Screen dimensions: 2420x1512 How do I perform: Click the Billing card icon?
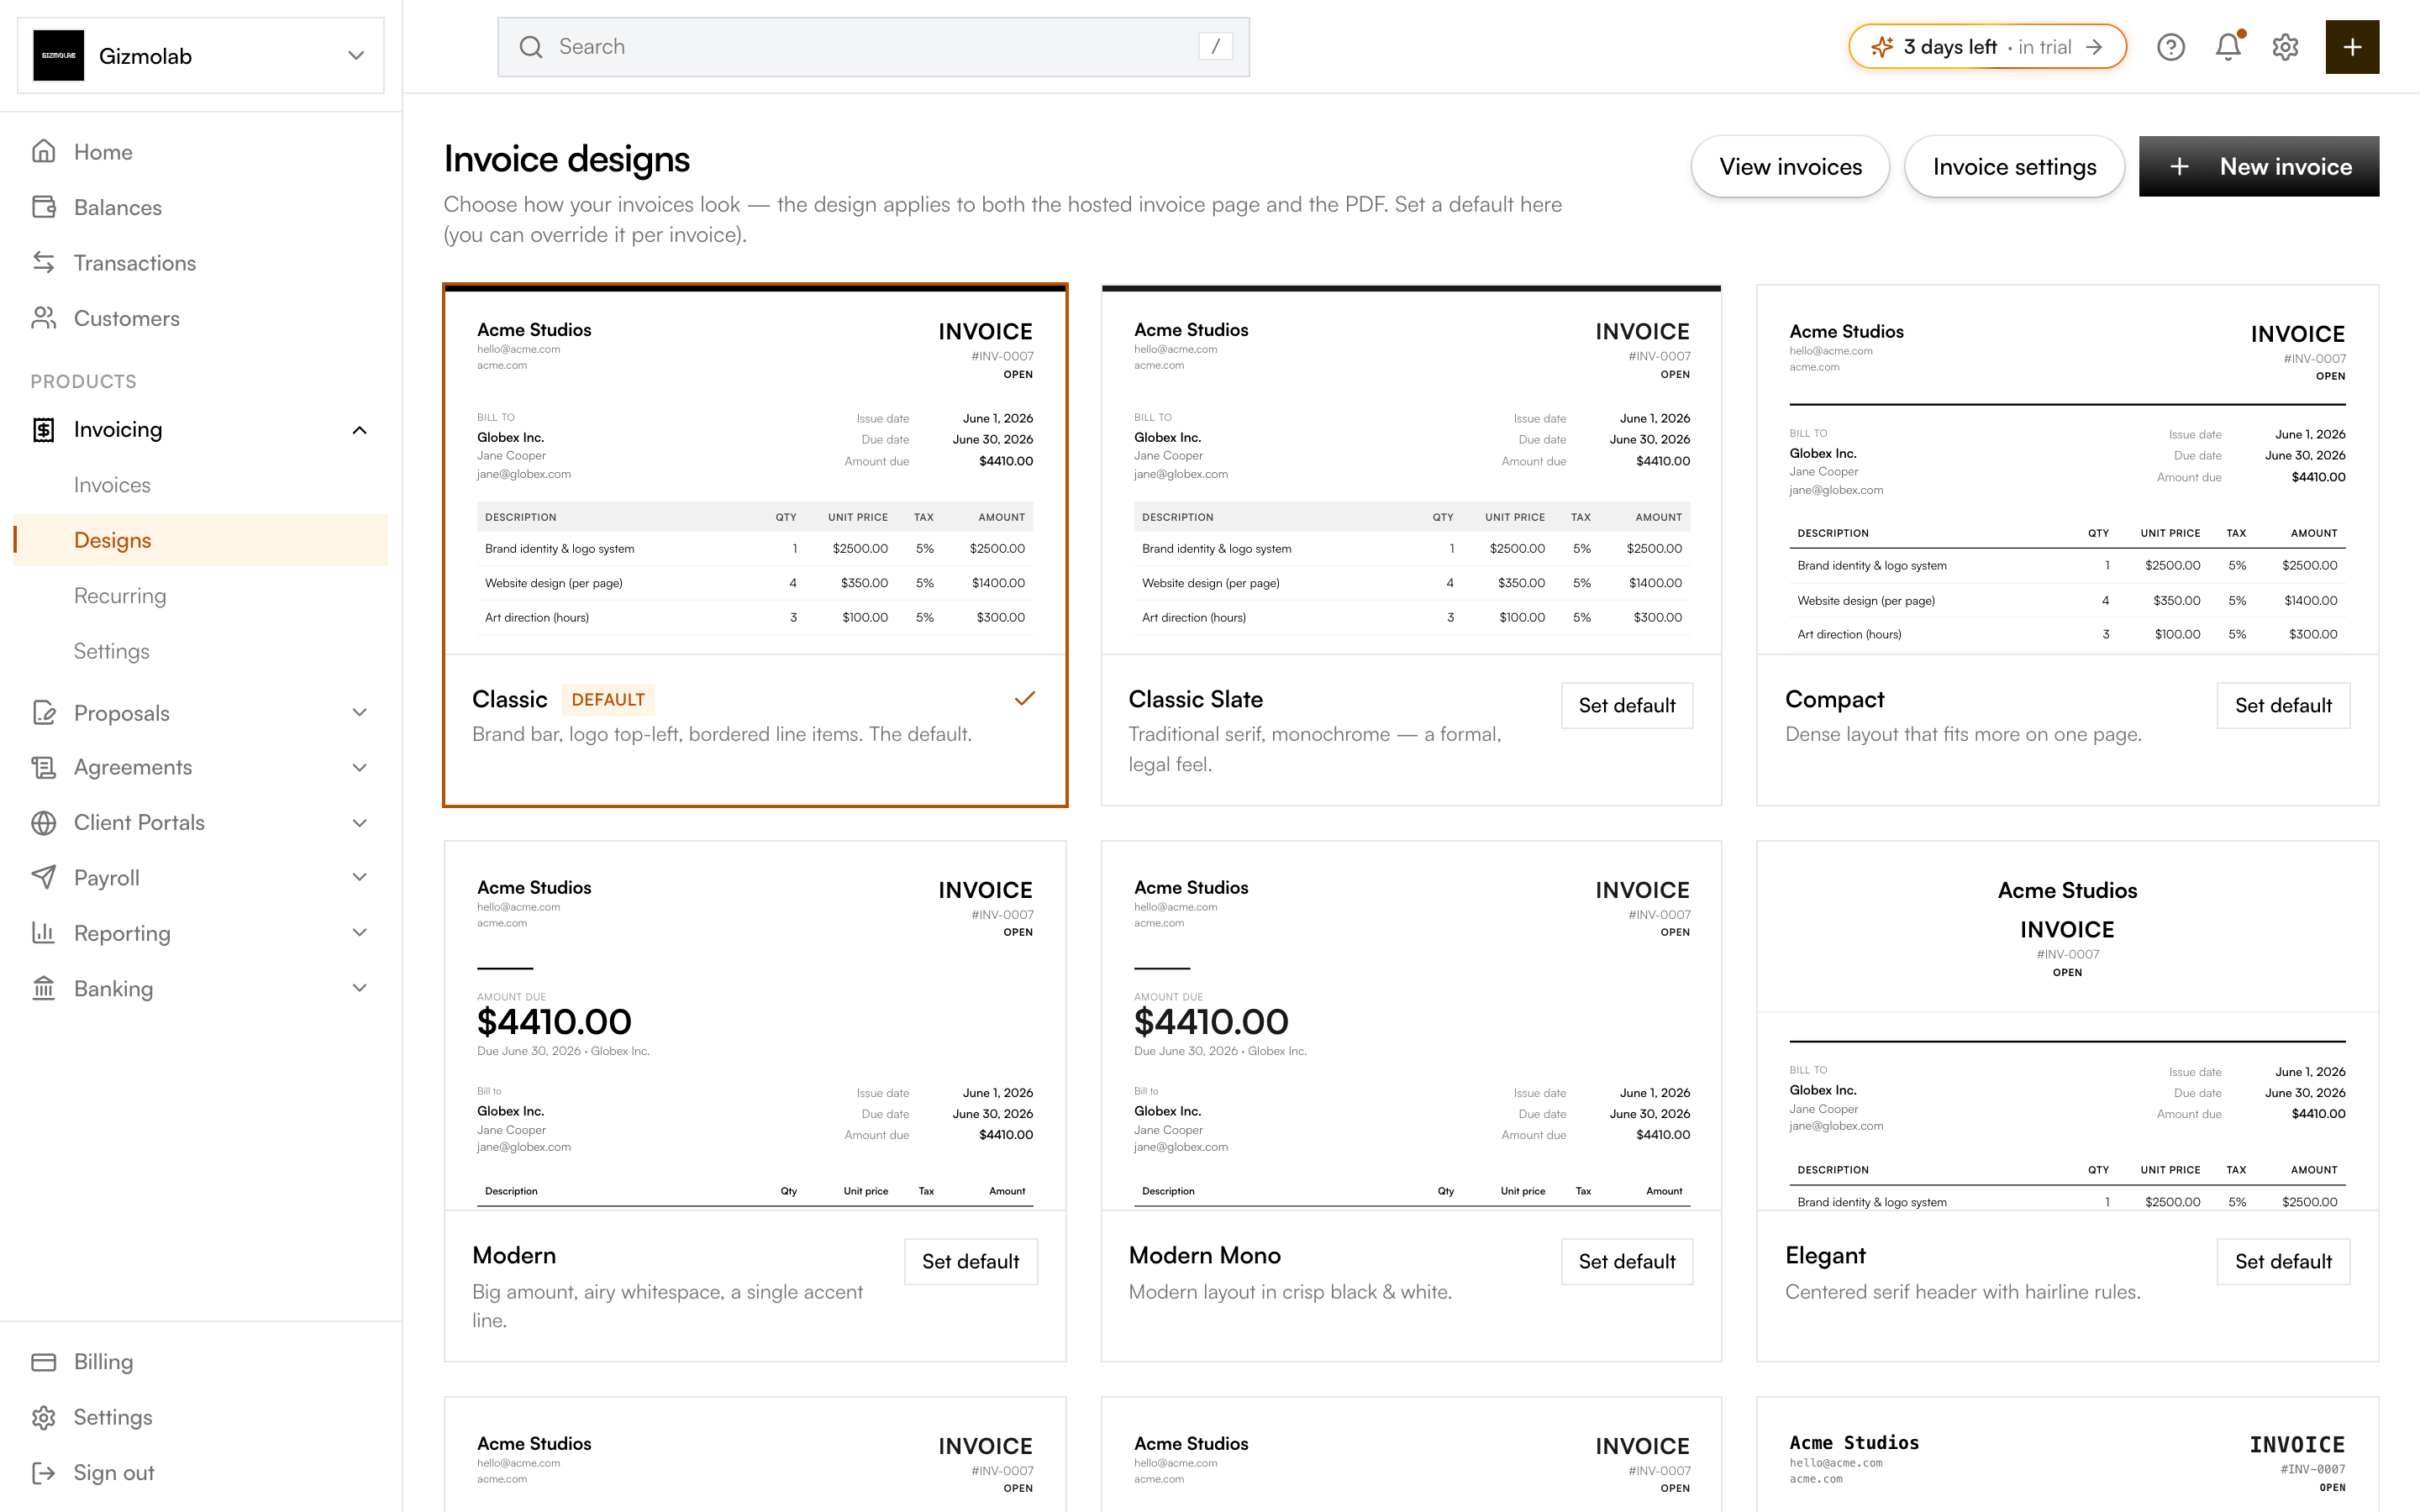coord(43,1361)
